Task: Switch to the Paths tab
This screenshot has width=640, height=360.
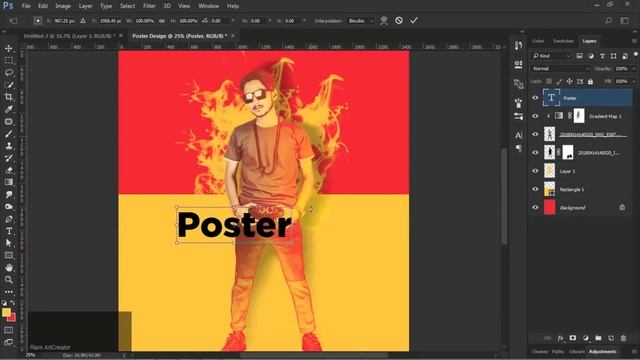Action: tap(558, 351)
